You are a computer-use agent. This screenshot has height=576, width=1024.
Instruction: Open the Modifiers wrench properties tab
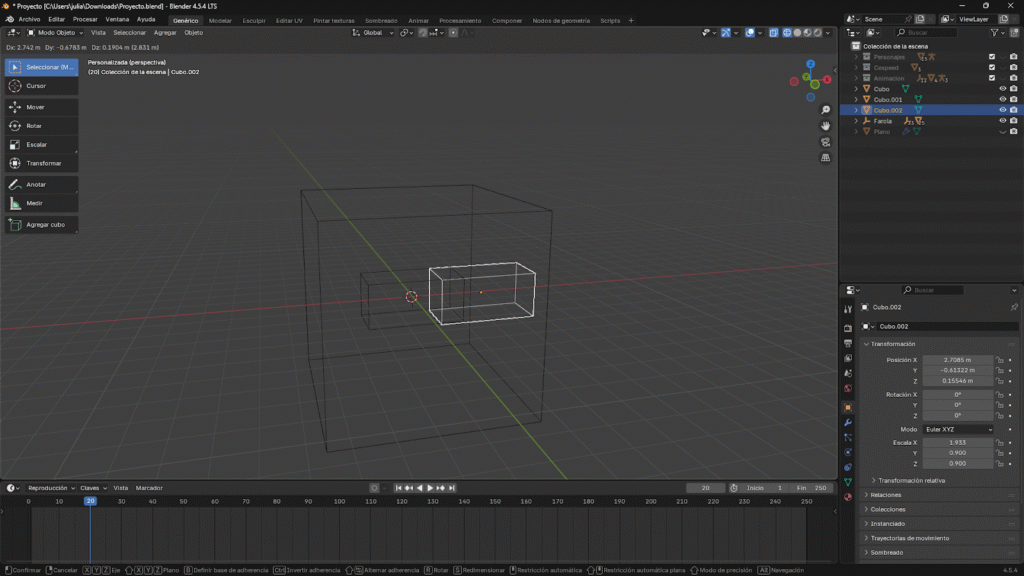click(x=848, y=423)
